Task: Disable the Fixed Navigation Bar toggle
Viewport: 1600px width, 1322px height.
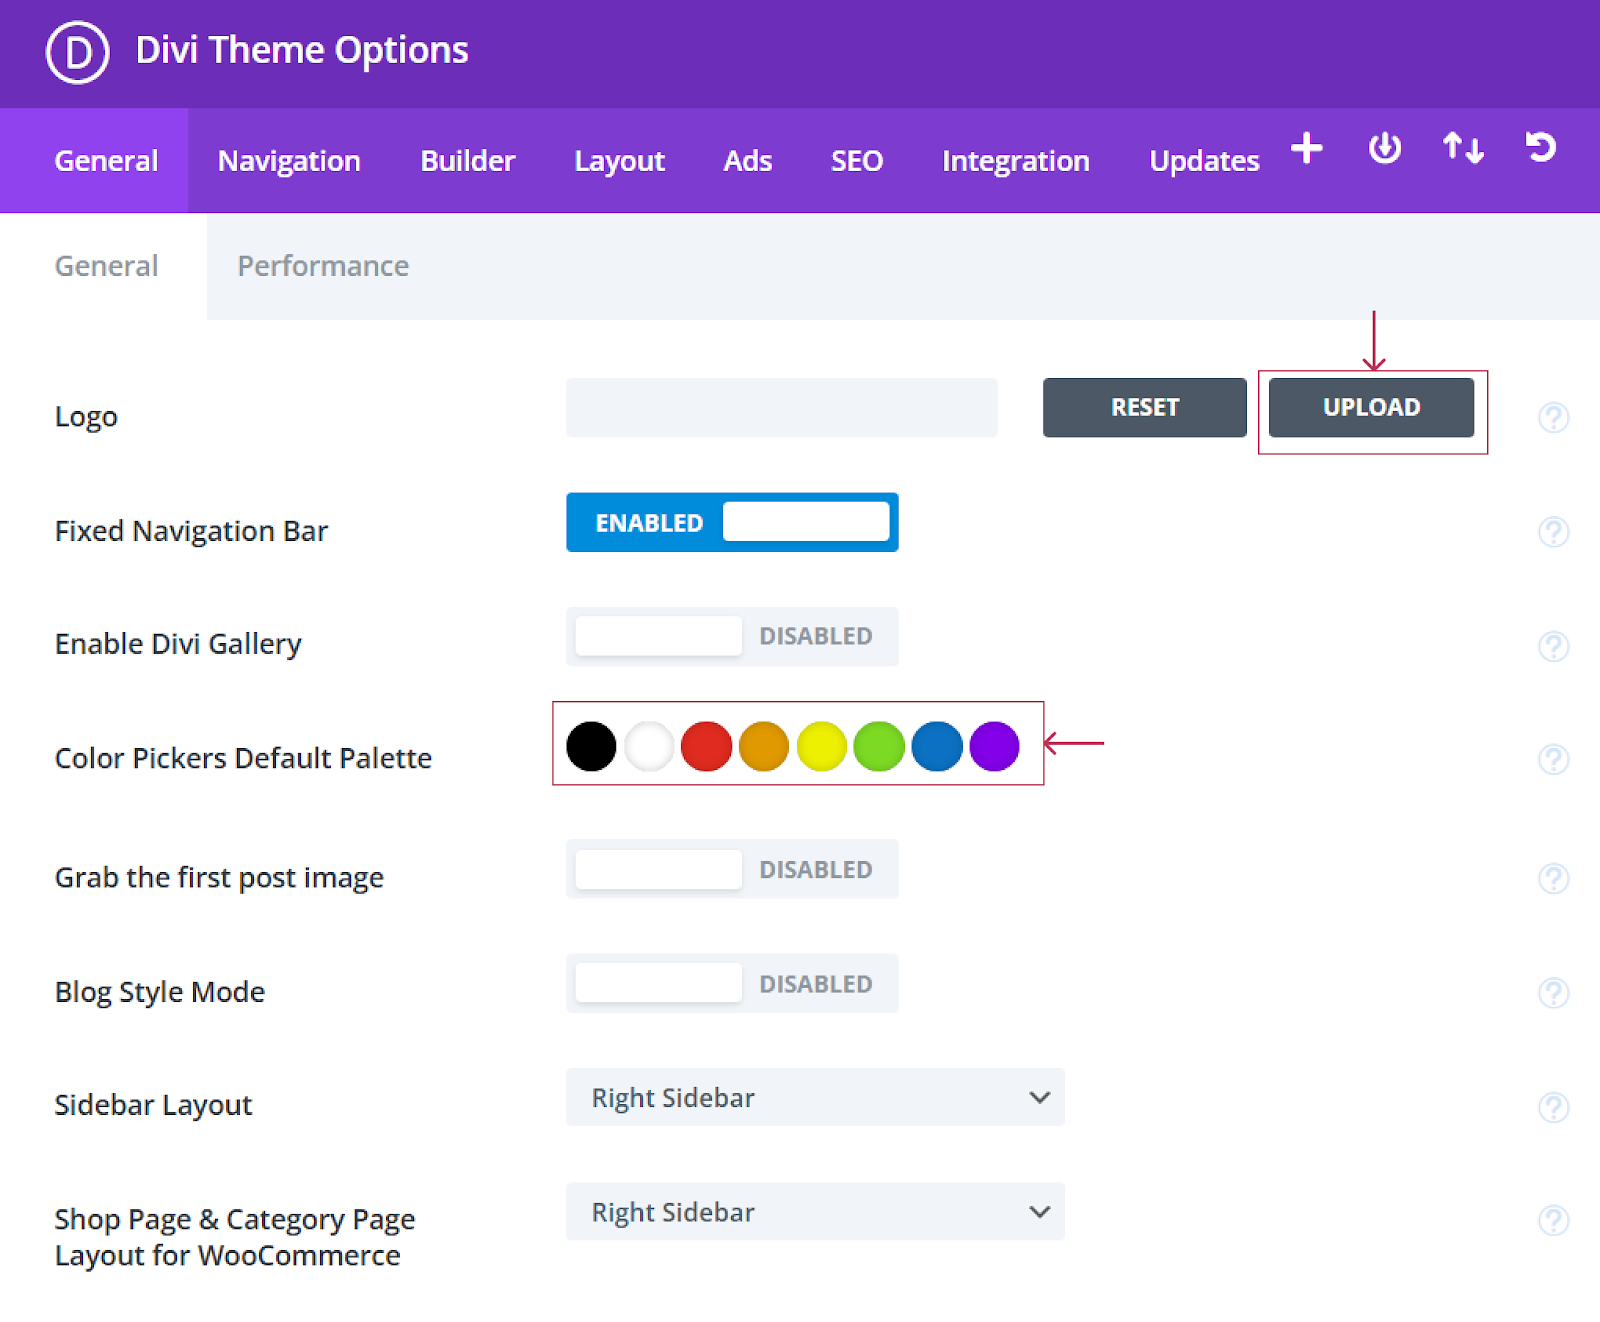Action: tap(732, 522)
